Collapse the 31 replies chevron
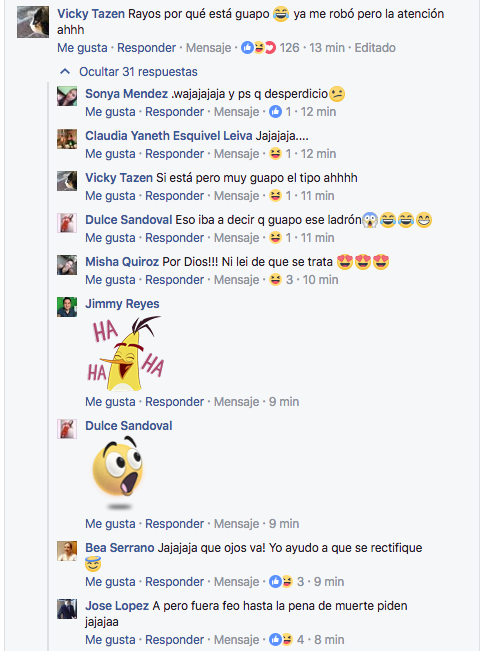Viewport: 481px width, 651px height. click(x=65, y=72)
